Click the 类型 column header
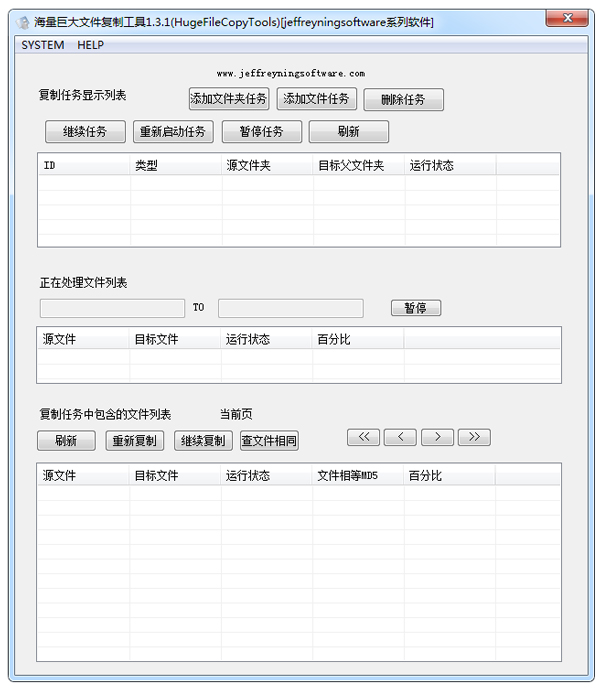This screenshot has height=689, width=600. pyautogui.click(x=176, y=165)
